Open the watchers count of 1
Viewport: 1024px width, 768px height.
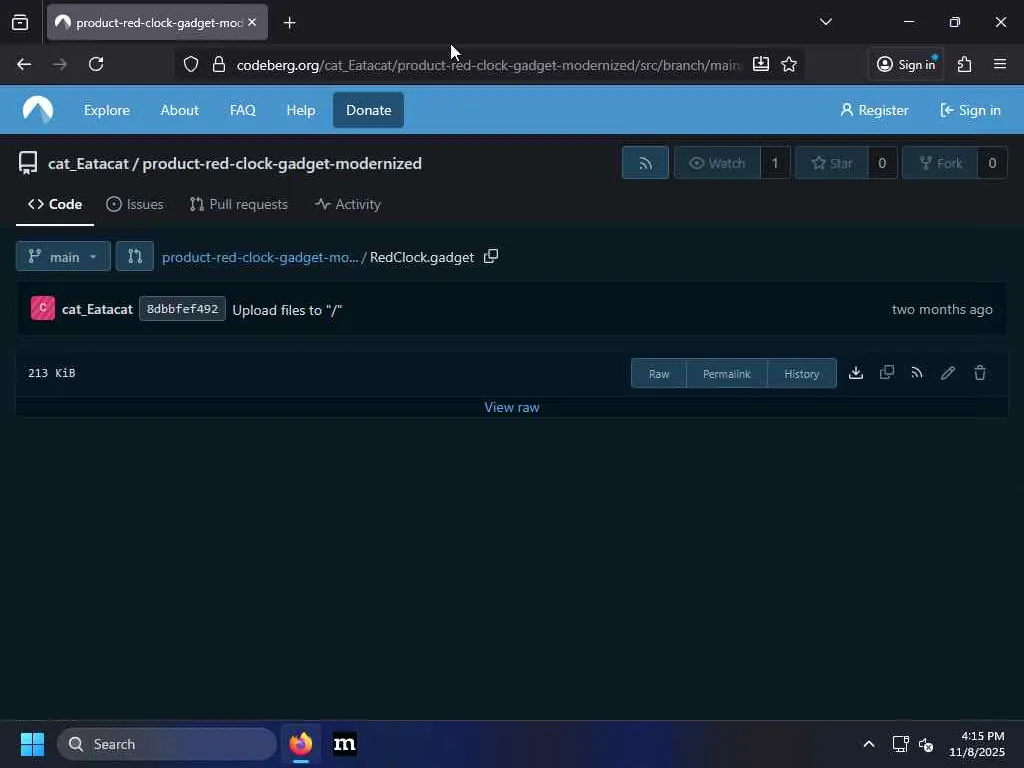[775, 163]
